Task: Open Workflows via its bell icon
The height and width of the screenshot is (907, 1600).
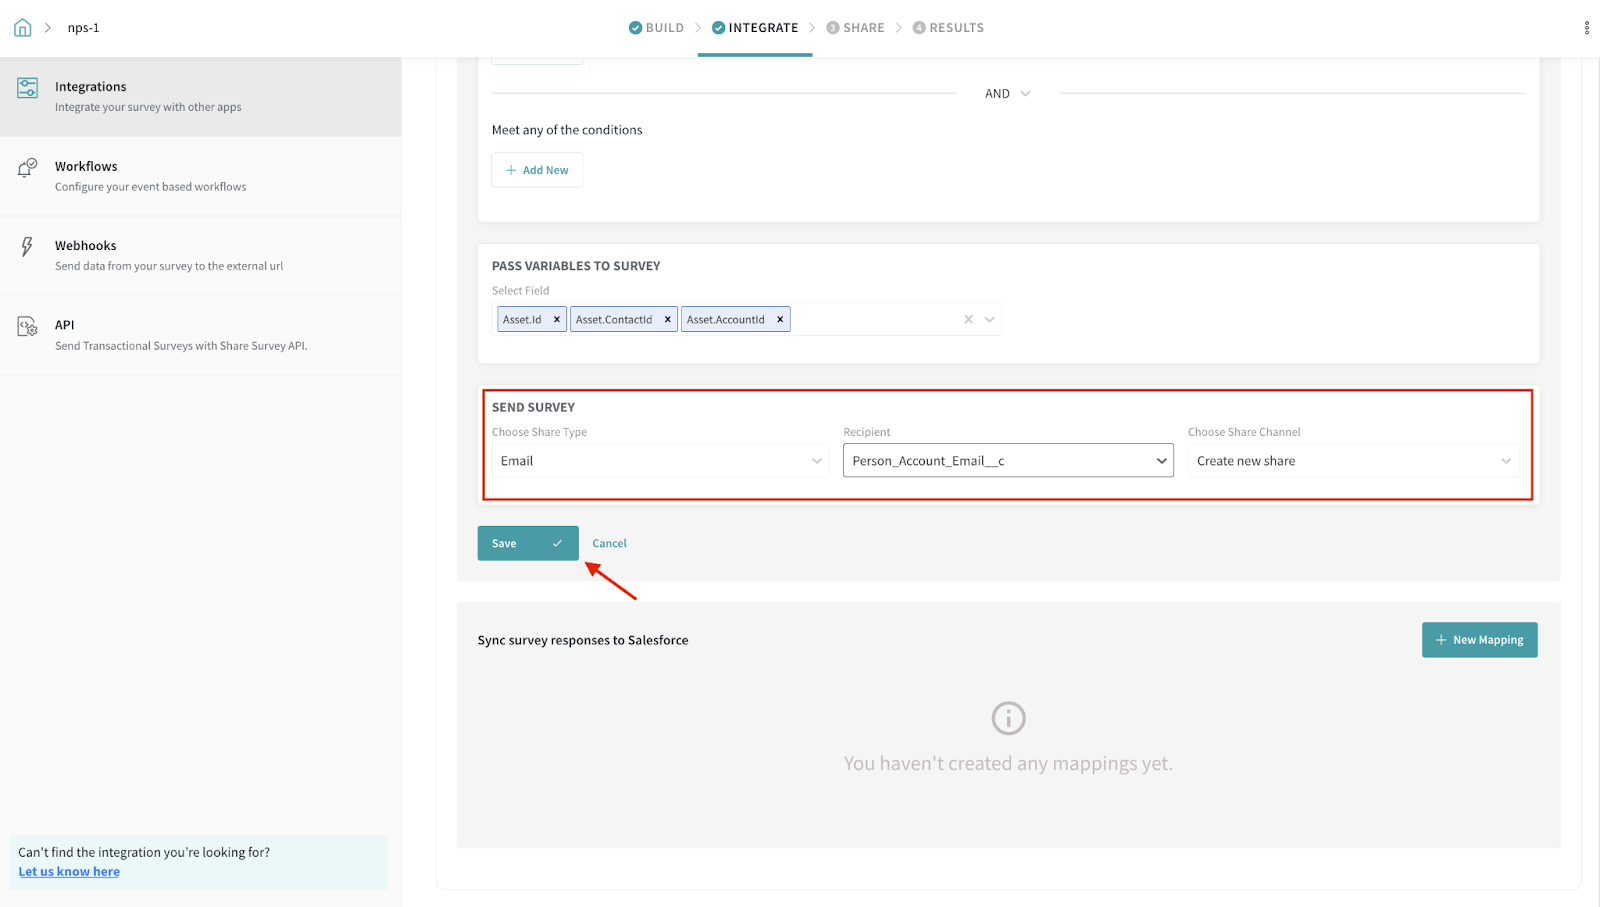Action: coord(28,168)
